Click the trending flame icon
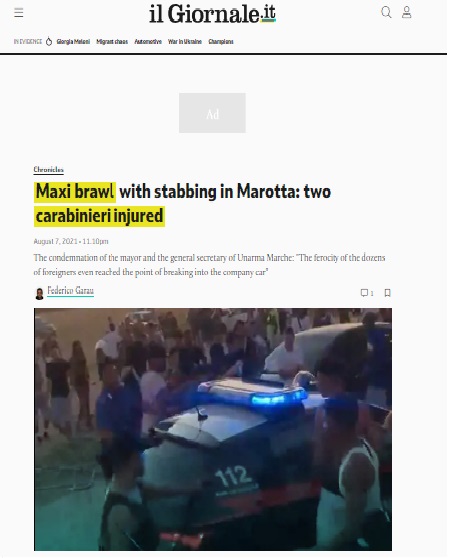 (x=49, y=41)
